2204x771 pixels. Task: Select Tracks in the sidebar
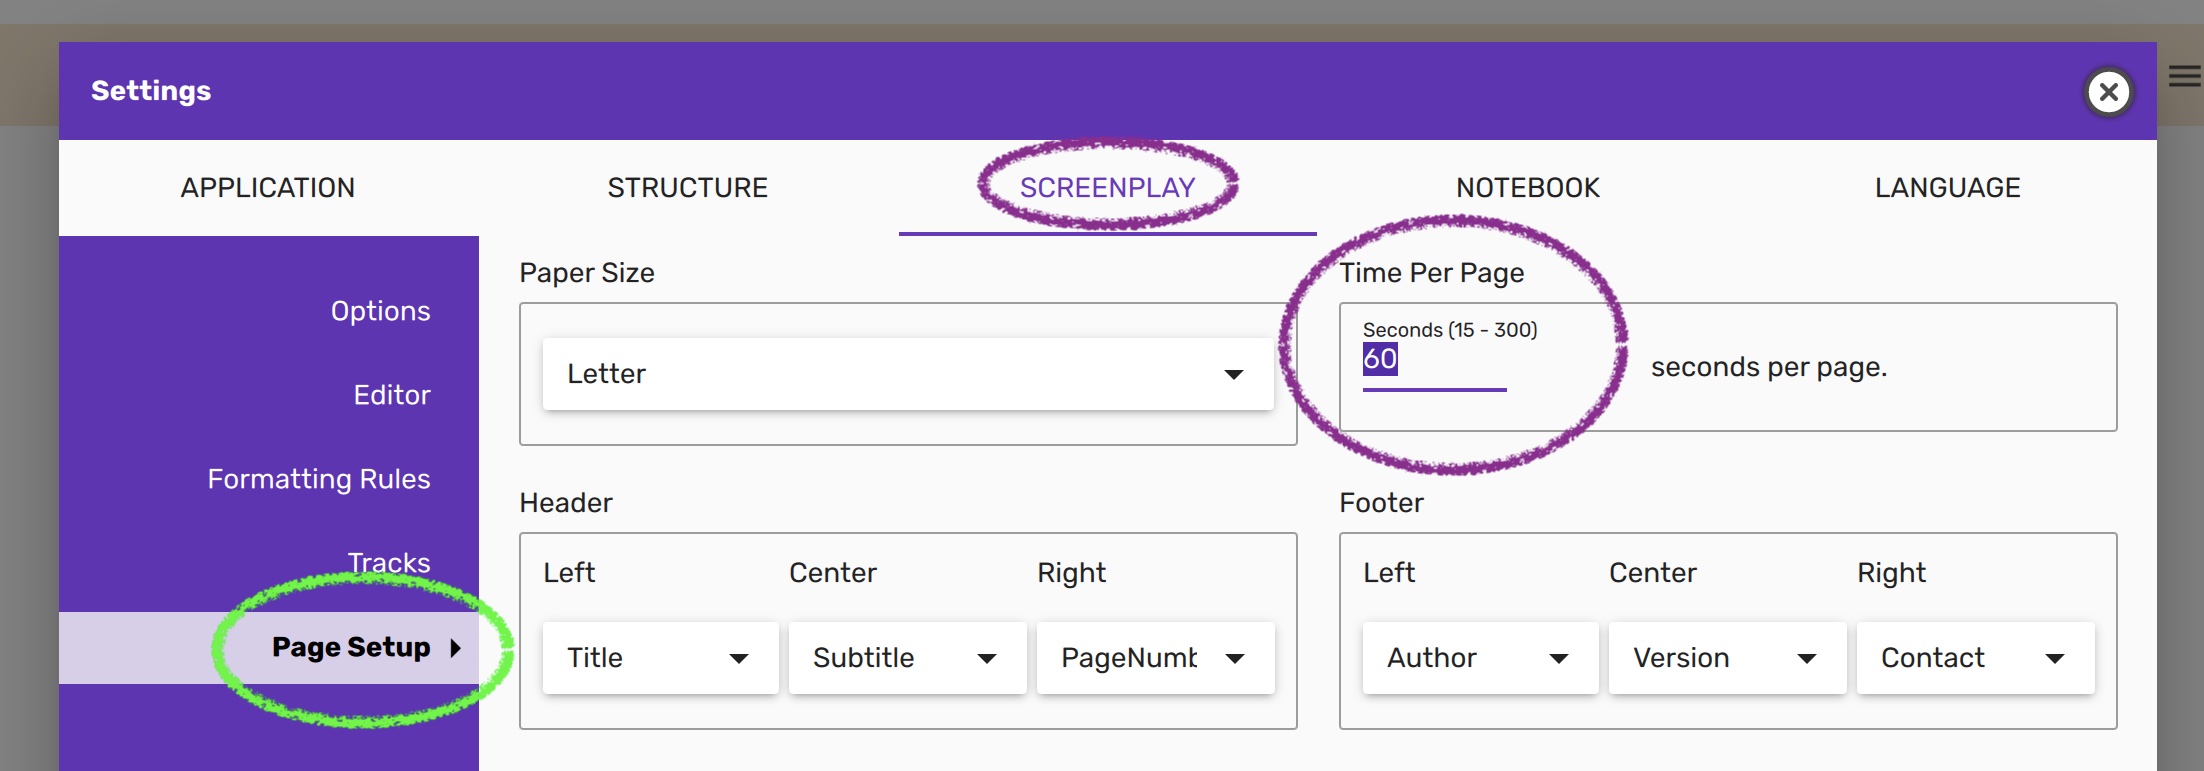coord(389,562)
